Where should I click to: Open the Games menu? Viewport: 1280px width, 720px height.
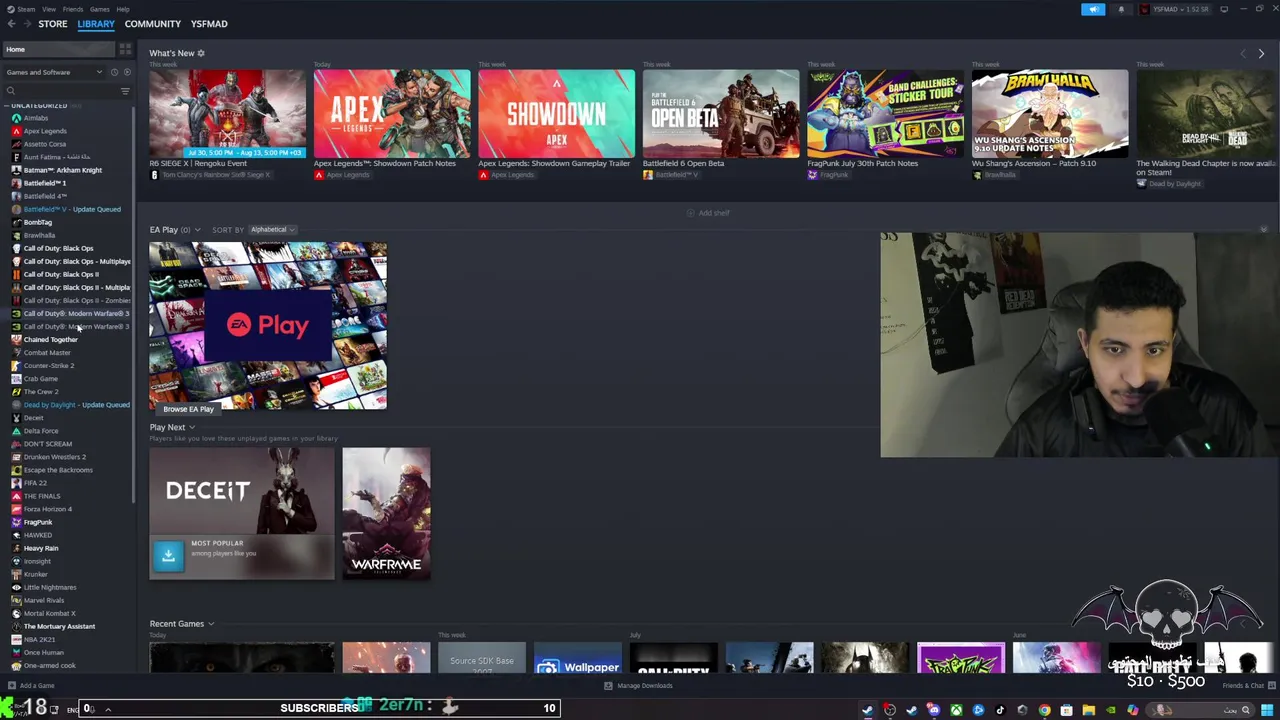pos(99,9)
